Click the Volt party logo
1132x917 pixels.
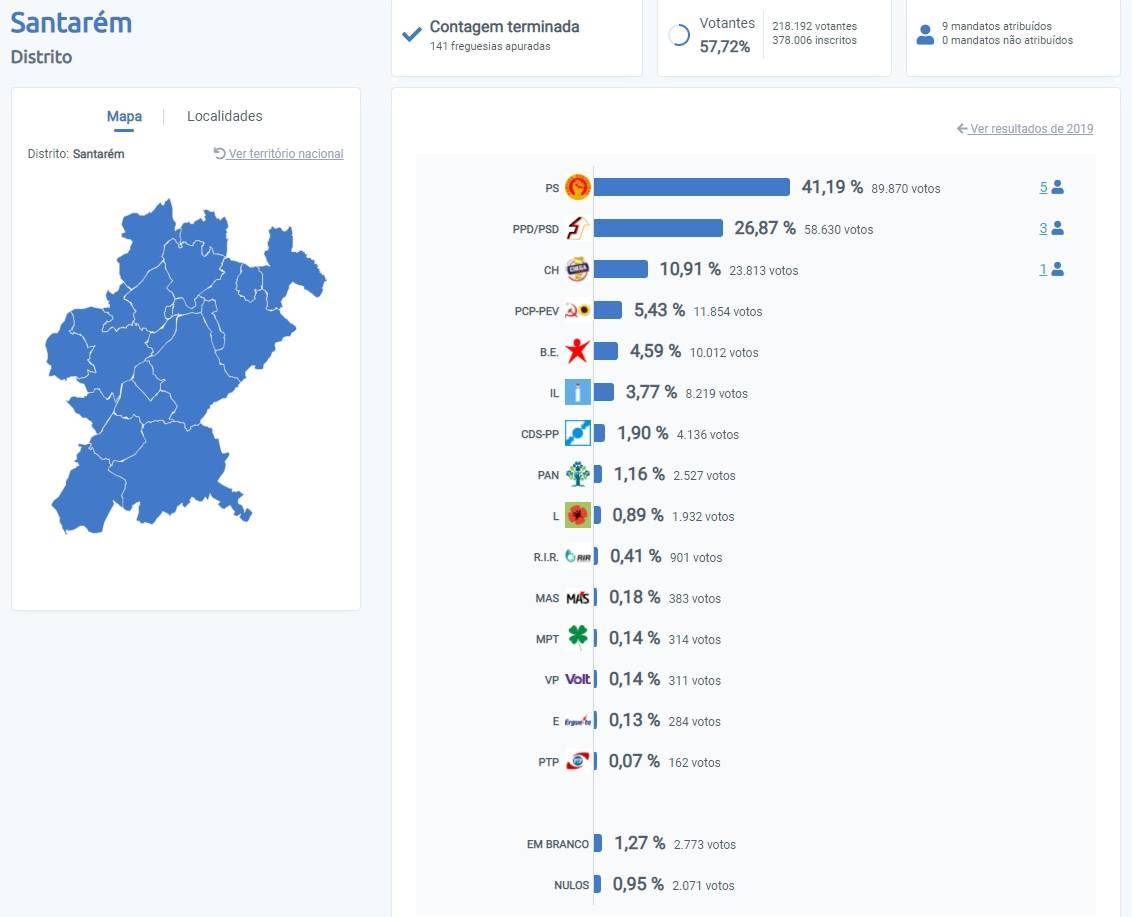pyautogui.click(x=578, y=679)
